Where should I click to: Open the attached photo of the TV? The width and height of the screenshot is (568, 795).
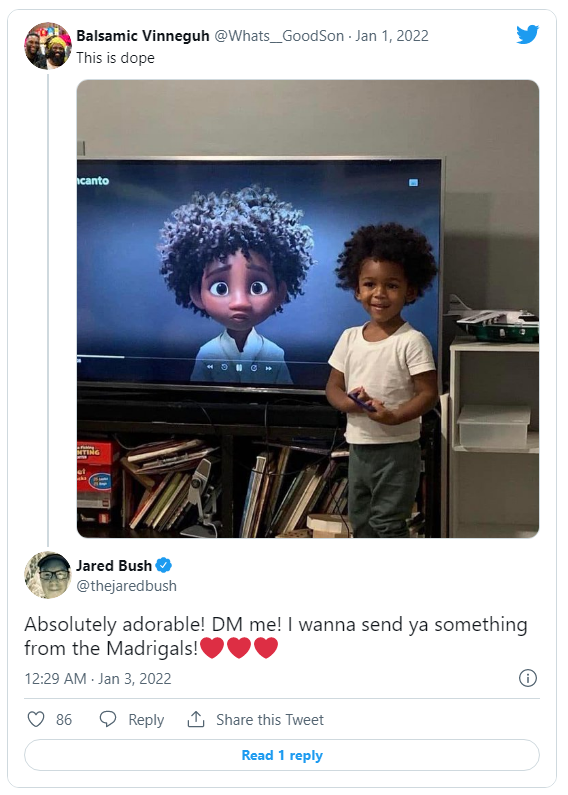pos(308,309)
